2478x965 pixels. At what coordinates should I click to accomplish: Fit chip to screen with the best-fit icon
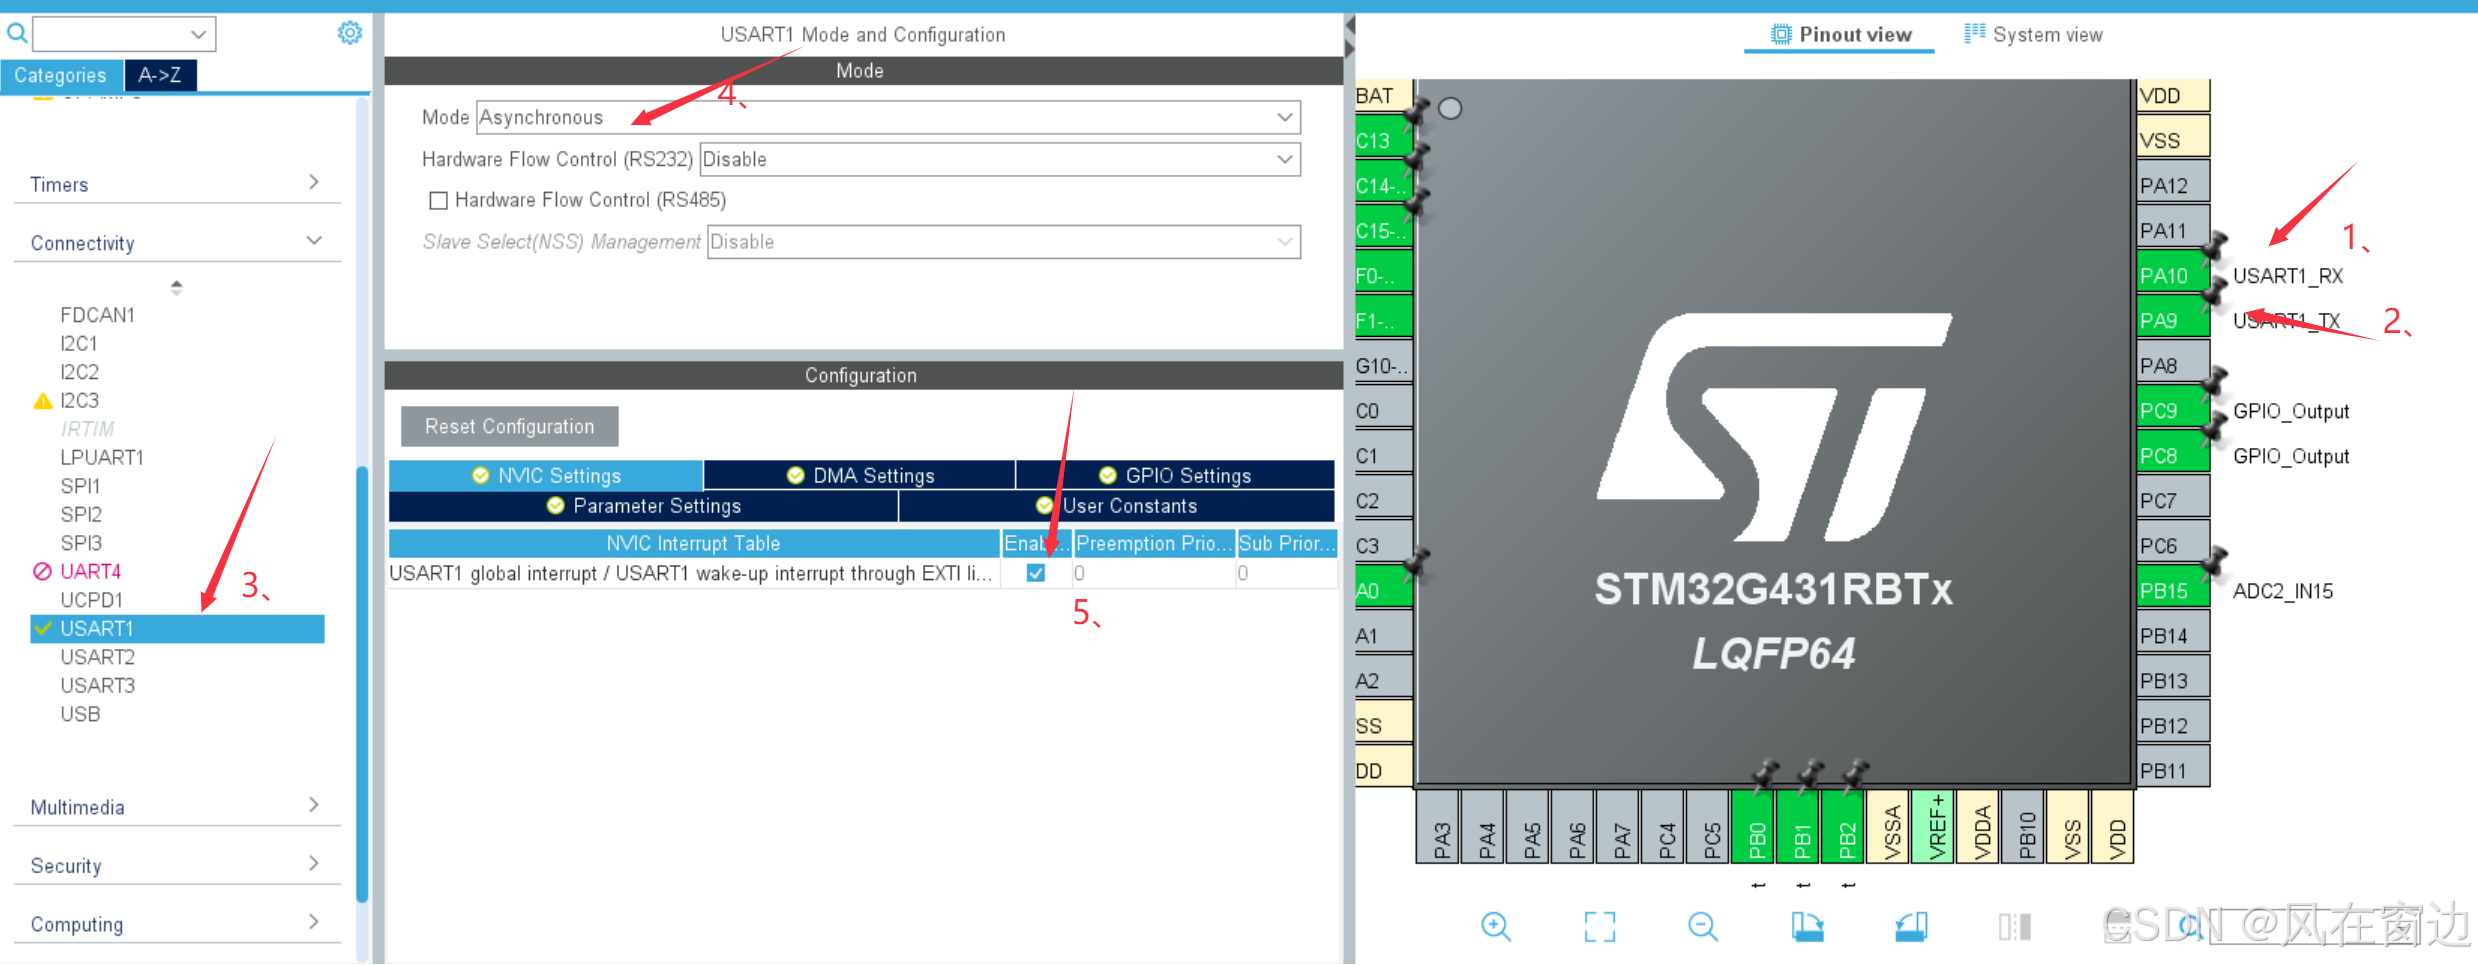(1600, 926)
